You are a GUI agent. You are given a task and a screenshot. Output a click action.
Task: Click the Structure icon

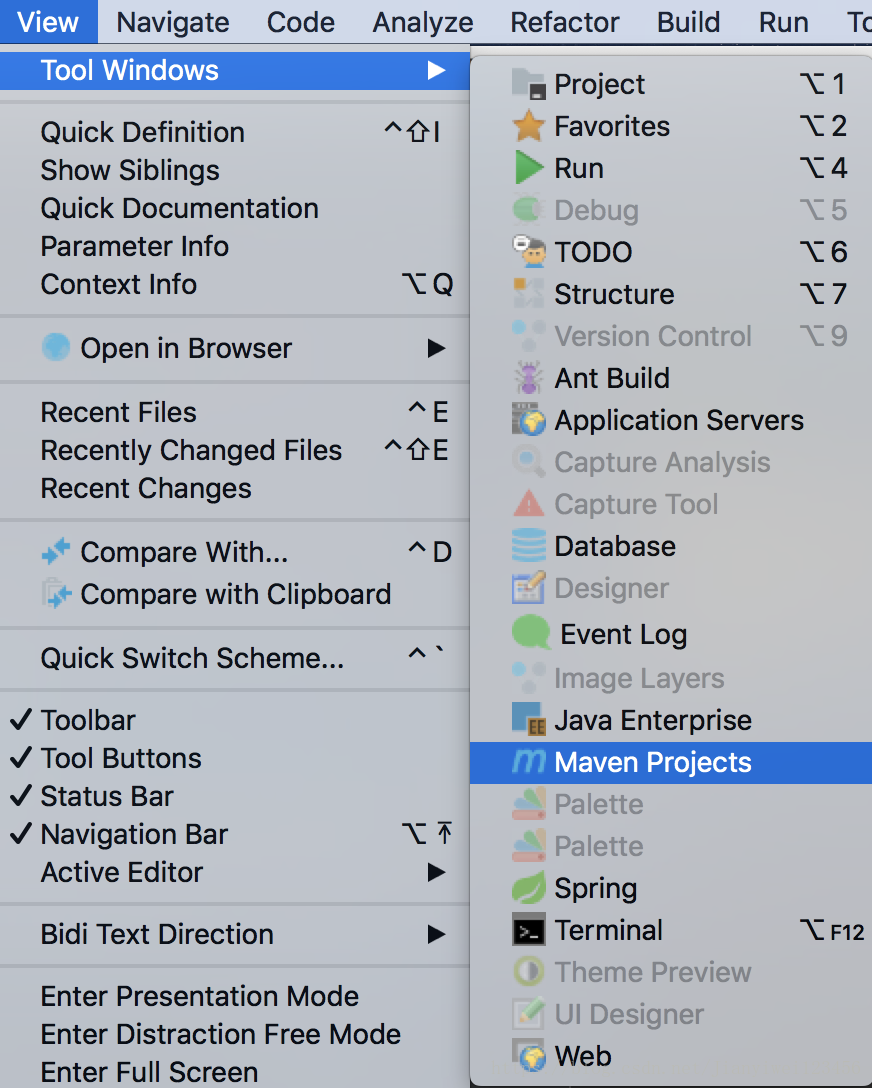click(x=529, y=294)
